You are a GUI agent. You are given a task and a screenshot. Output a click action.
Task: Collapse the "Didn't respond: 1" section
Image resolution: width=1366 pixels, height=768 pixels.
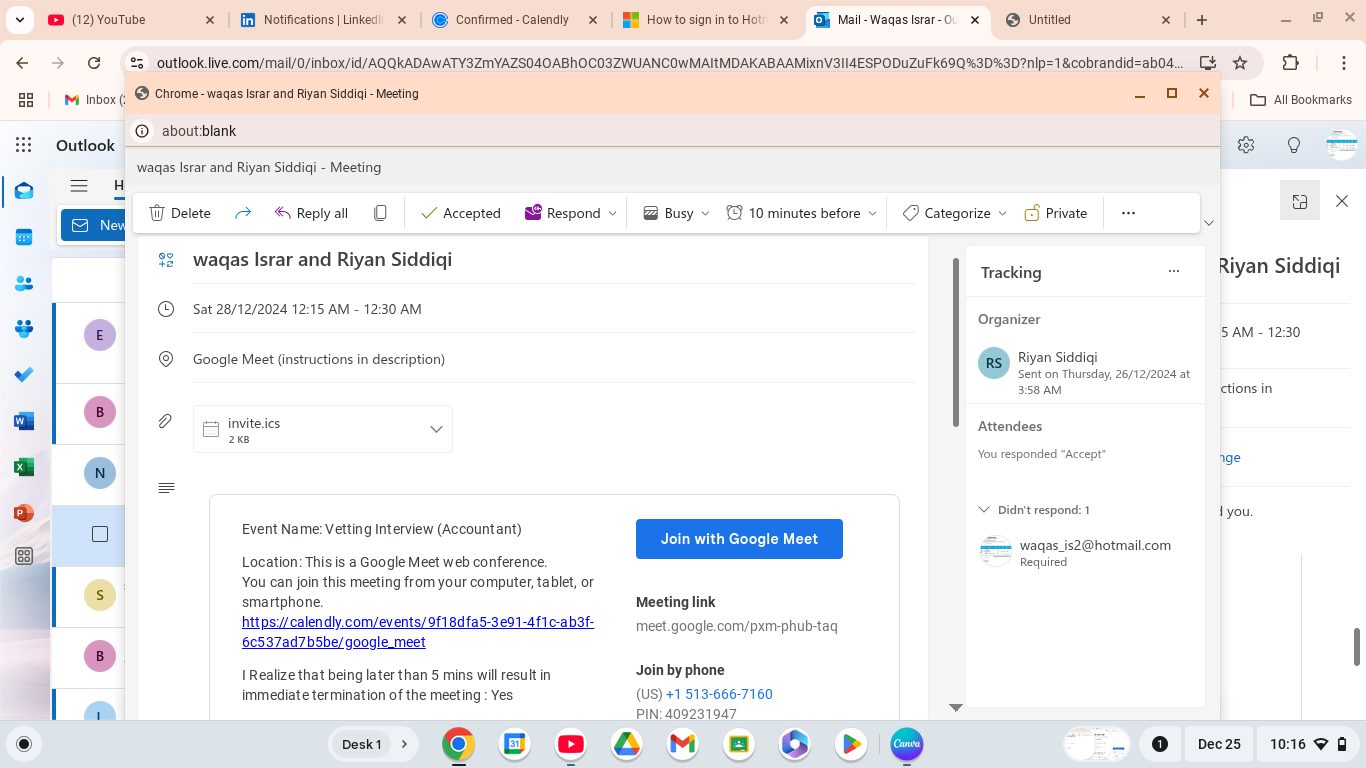click(x=984, y=510)
